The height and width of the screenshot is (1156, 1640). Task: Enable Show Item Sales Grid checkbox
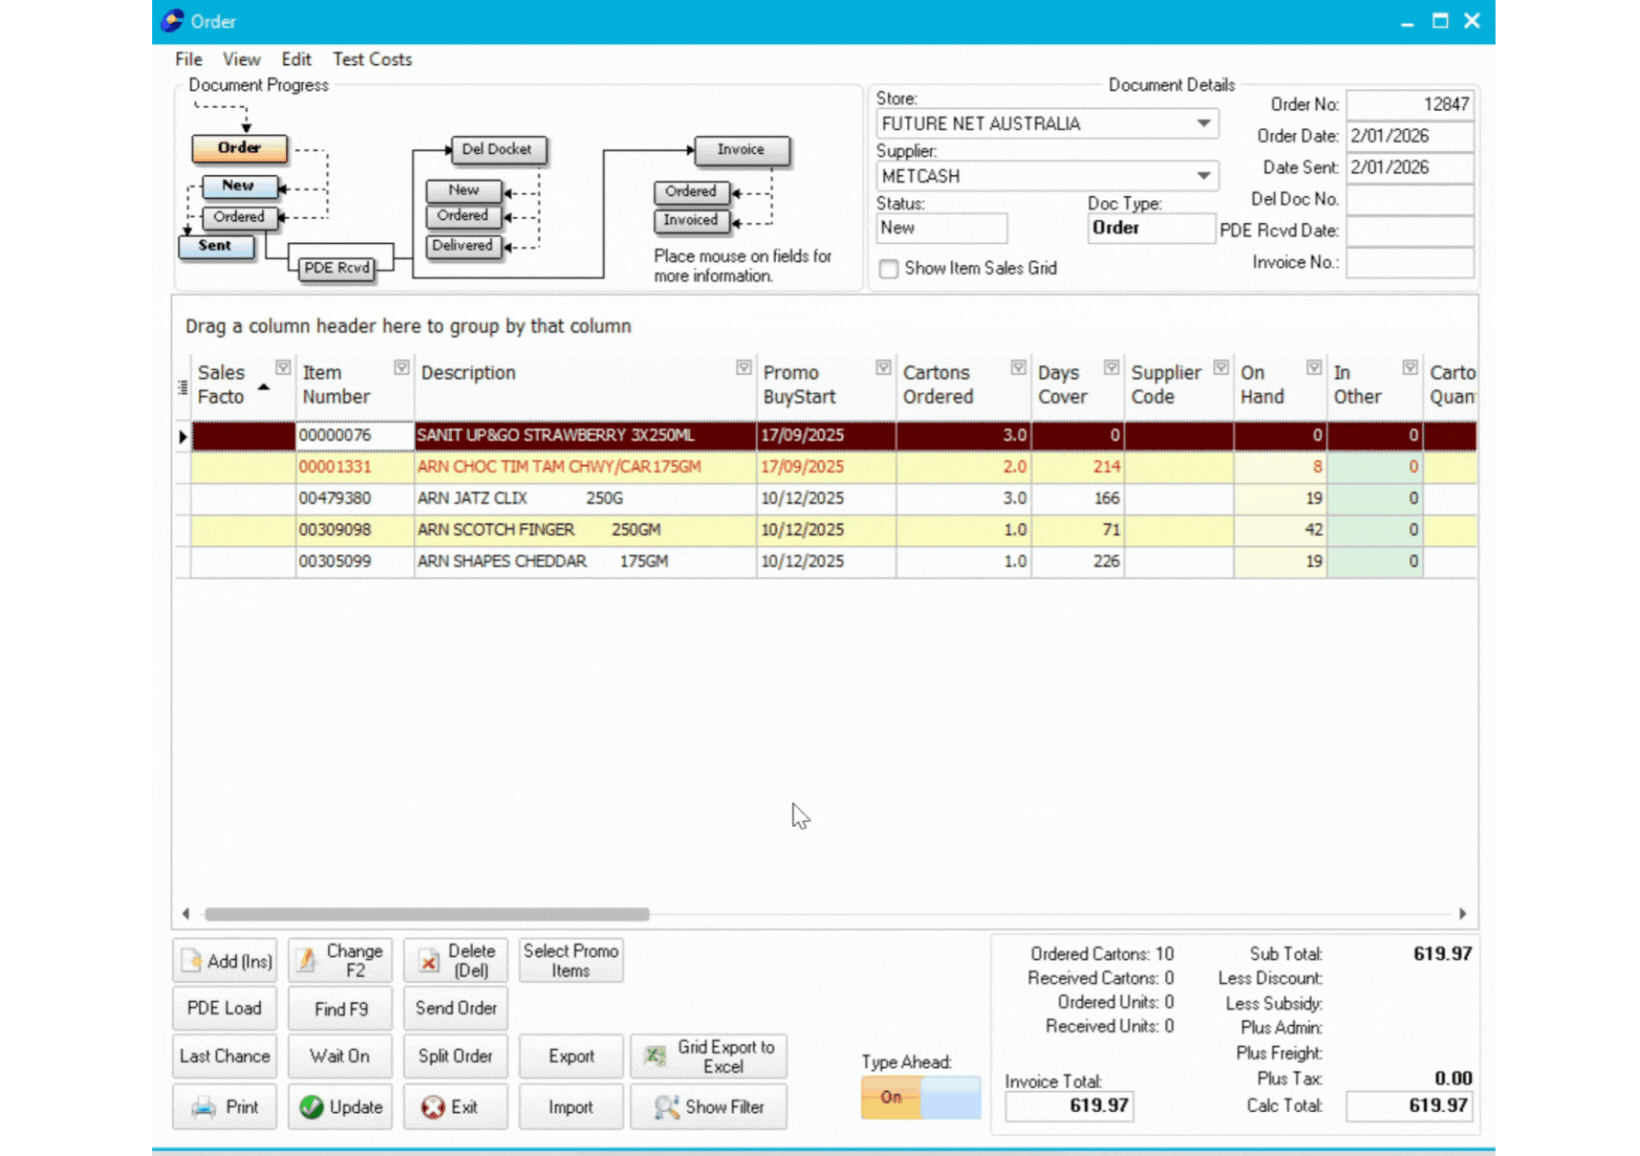click(x=888, y=269)
